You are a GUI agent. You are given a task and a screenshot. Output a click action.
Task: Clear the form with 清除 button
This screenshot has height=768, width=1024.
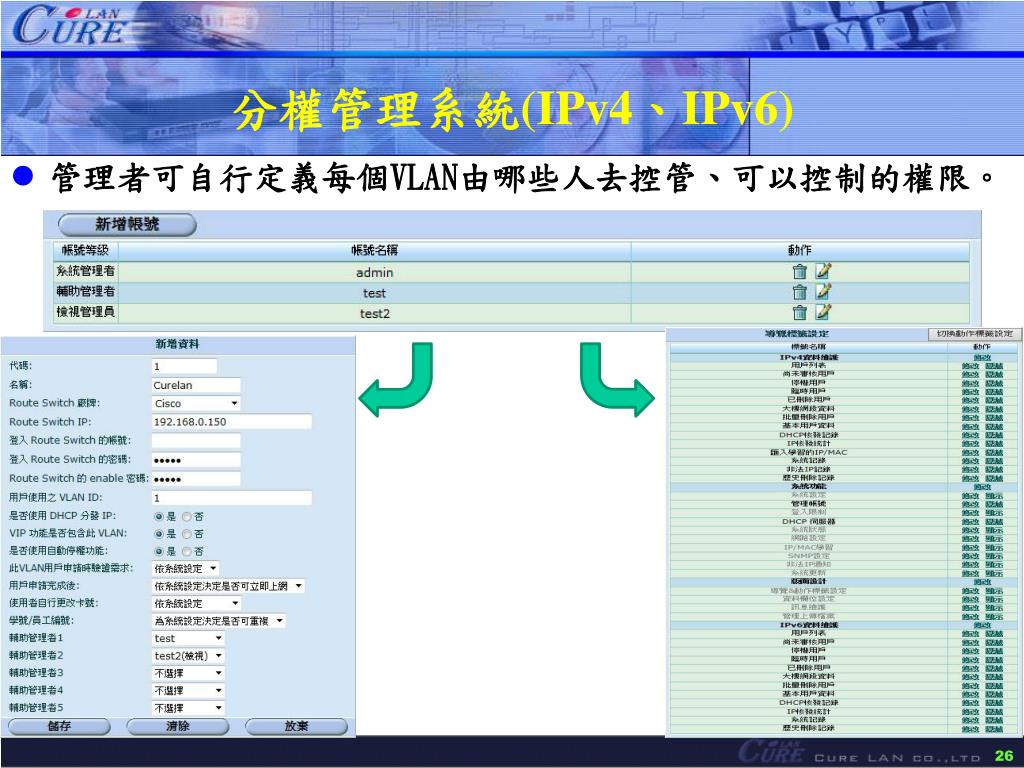pos(178,726)
